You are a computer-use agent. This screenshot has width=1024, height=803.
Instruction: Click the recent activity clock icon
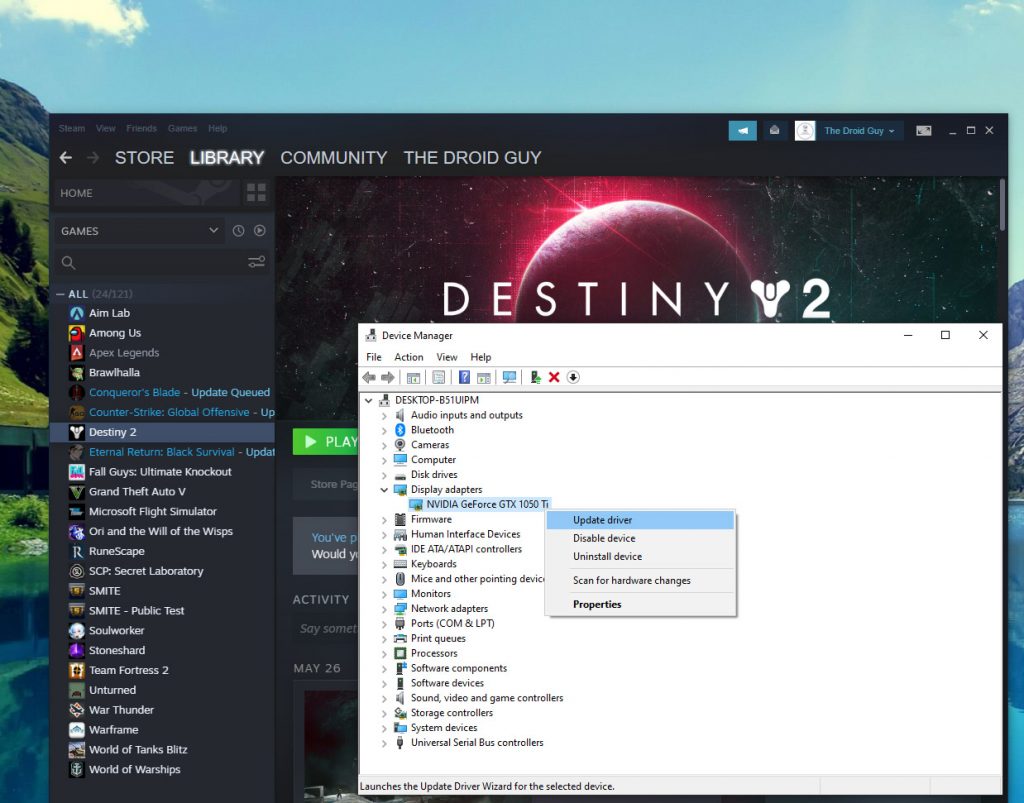click(x=238, y=230)
